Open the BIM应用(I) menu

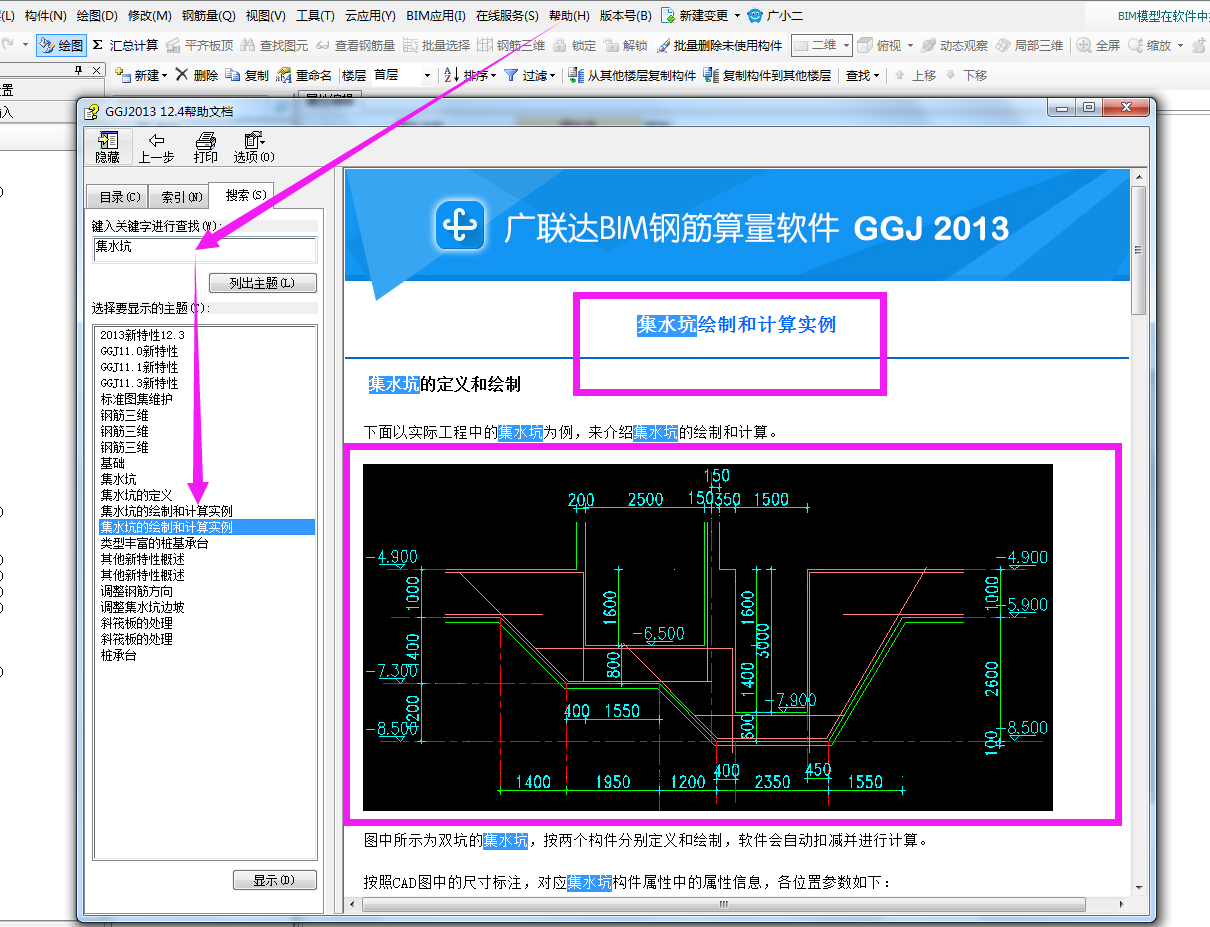tap(436, 16)
